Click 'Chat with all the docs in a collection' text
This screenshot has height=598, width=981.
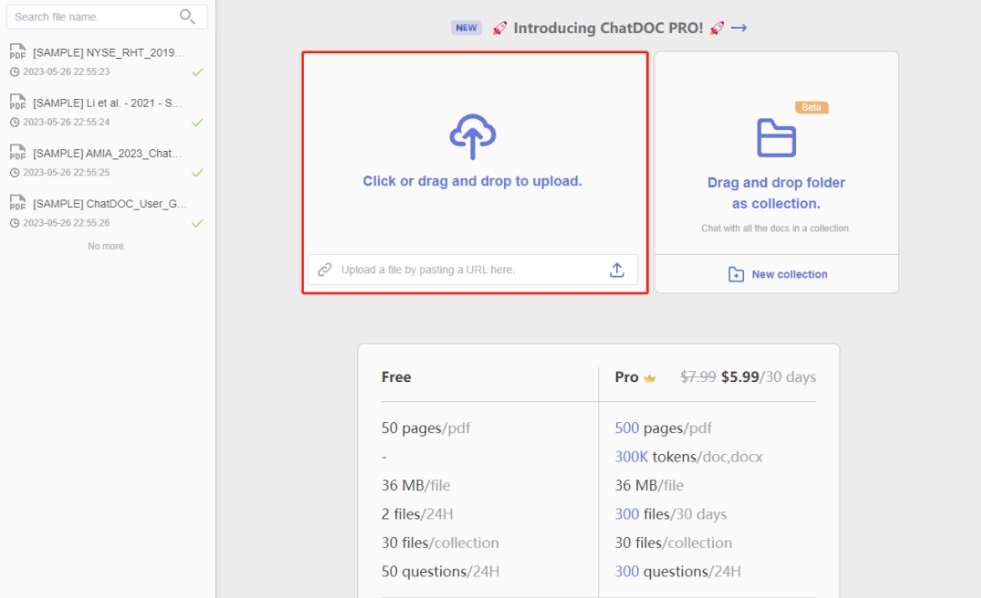pos(776,228)
